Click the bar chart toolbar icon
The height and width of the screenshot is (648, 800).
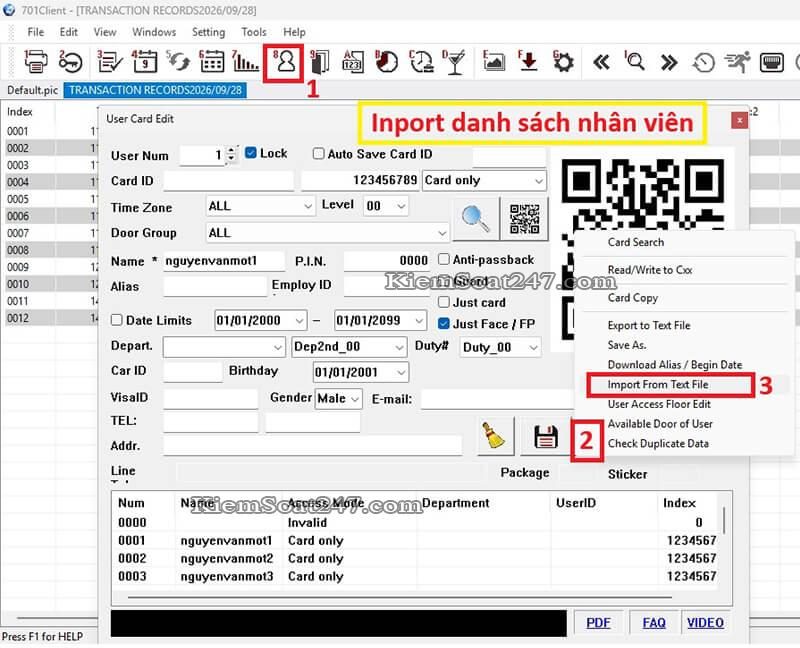point(245,62)
